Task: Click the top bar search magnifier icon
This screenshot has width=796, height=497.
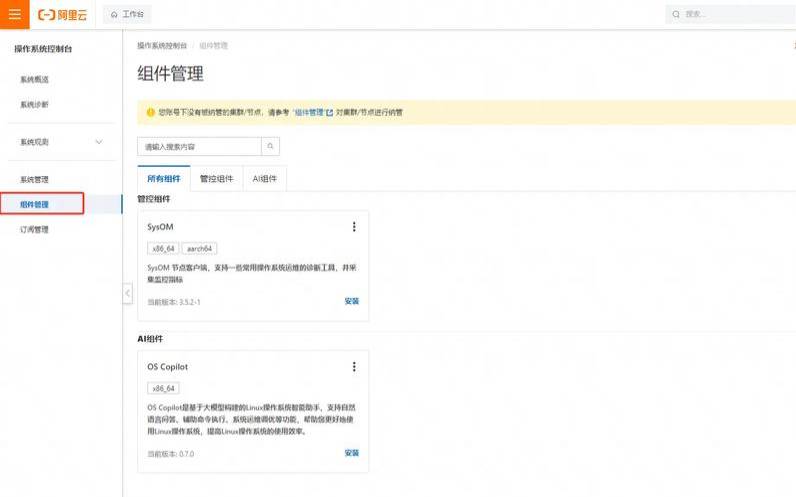Action: tap(676, 14)
